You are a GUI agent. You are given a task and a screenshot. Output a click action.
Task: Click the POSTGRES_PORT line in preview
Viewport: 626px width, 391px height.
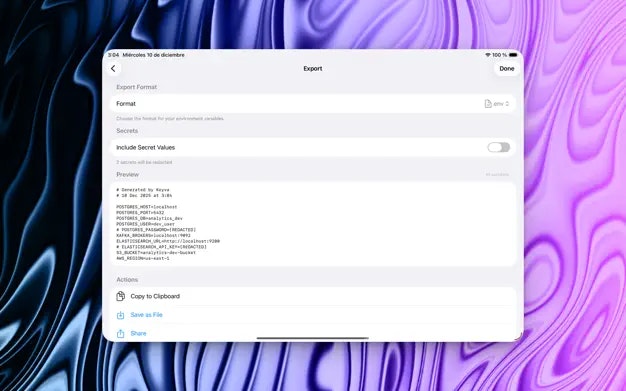[140, 213]
